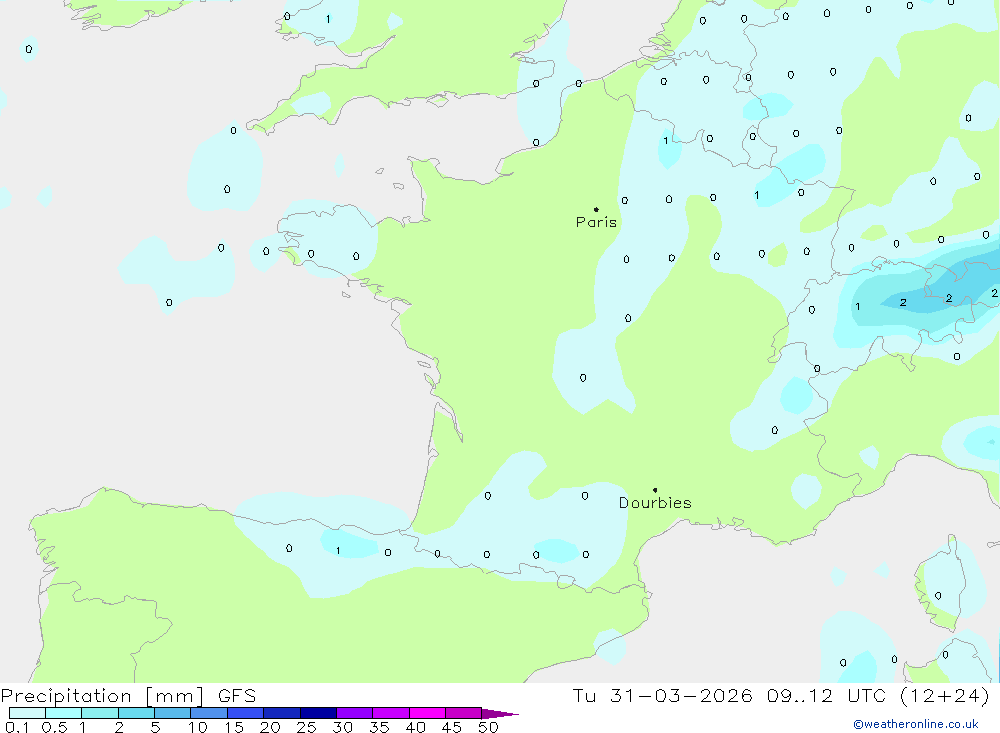Viewport: 1000px width, 733px height.
Task: Click the legend arrow tip above 50 mm
Action: coord(500,713)
